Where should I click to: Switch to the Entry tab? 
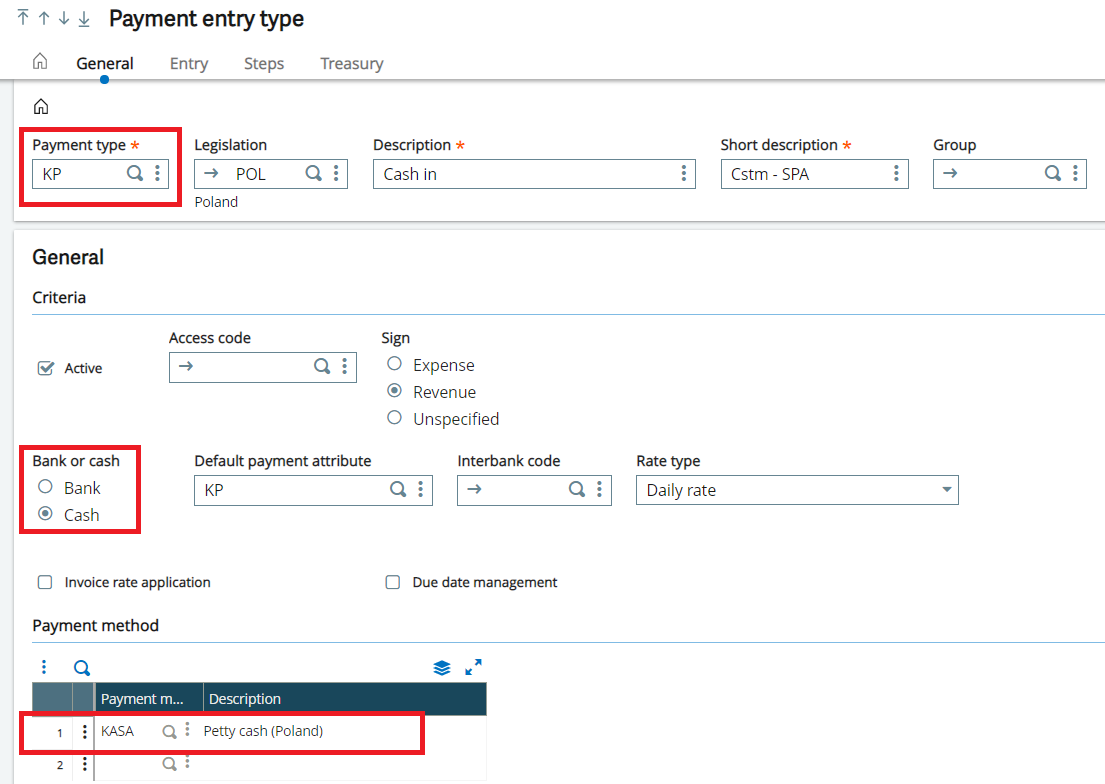coord(188,63)
